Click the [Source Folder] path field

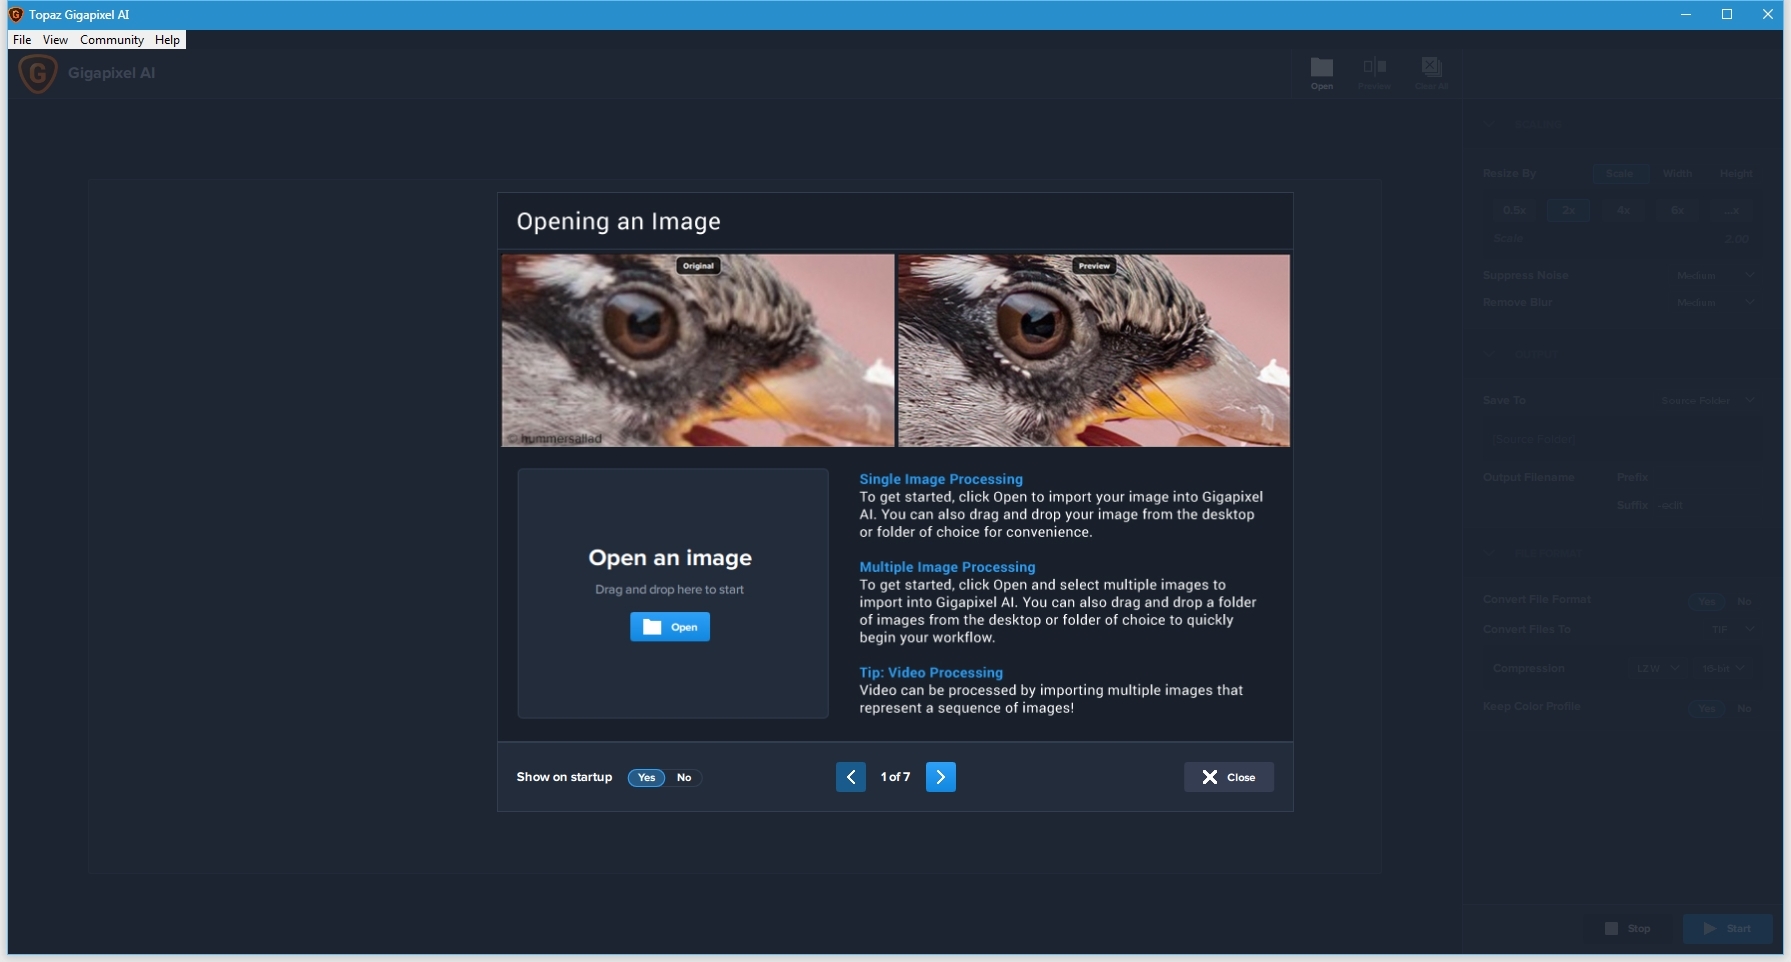point(1620,439)
